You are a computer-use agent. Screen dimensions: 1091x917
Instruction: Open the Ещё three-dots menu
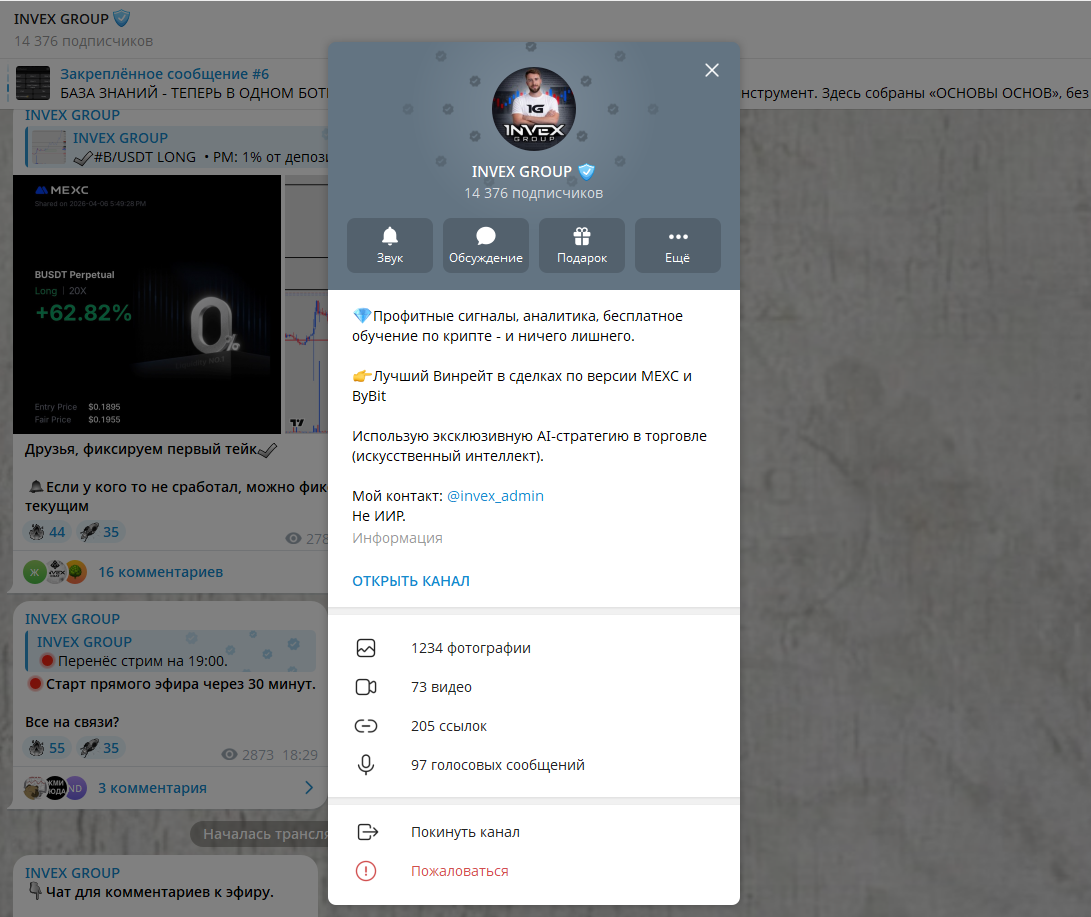(678, 246)
